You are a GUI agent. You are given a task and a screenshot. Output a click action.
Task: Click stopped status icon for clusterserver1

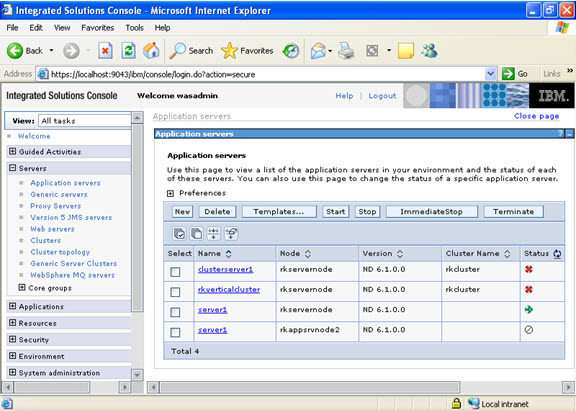(x=529, y=269)
